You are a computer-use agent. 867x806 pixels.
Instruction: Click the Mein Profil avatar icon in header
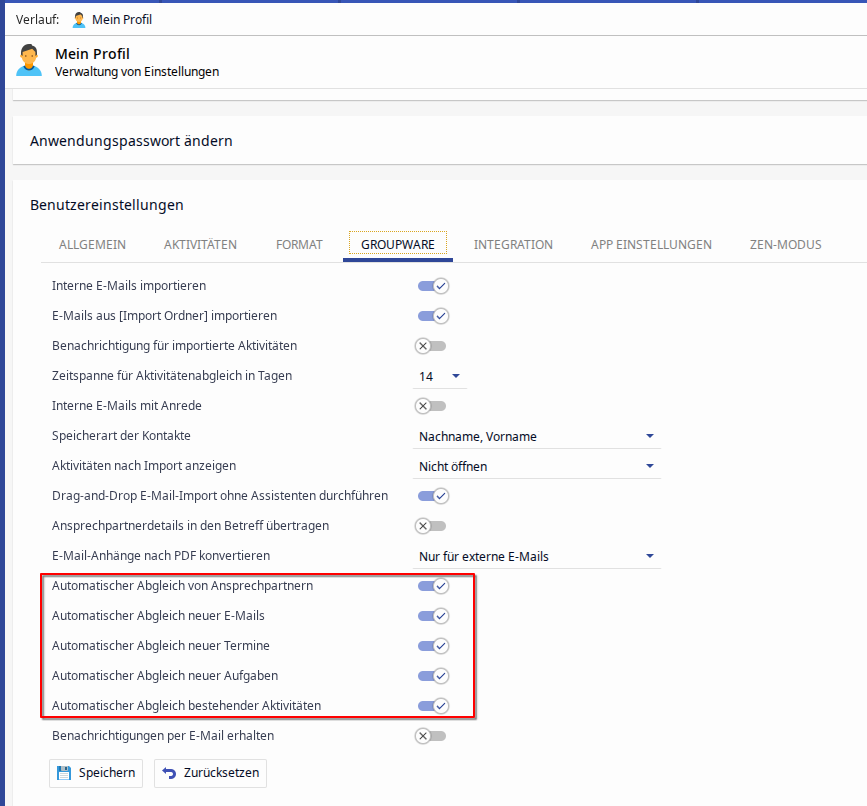(x=29, y=61)
